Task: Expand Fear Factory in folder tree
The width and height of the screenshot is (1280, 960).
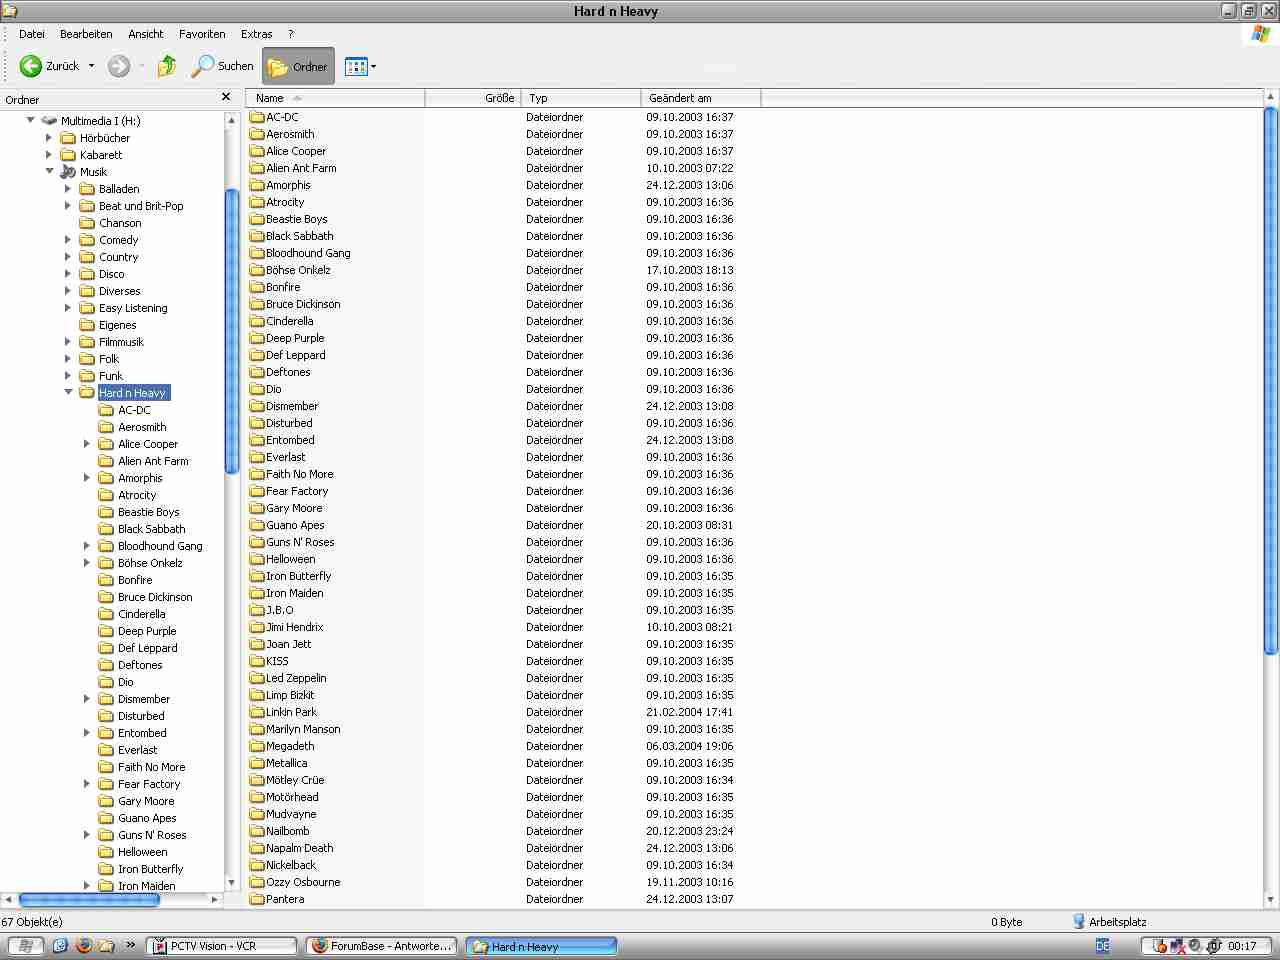Action: (87, 783)
